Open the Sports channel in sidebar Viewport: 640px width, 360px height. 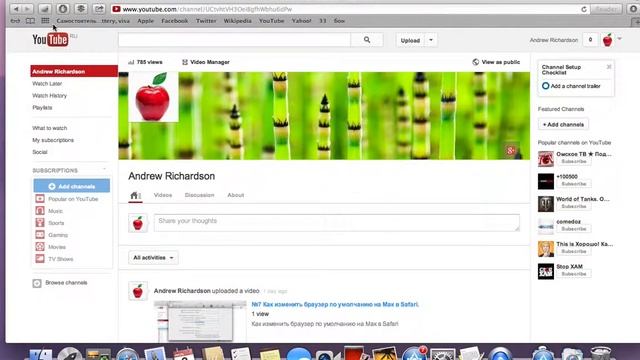click(50, 223)
